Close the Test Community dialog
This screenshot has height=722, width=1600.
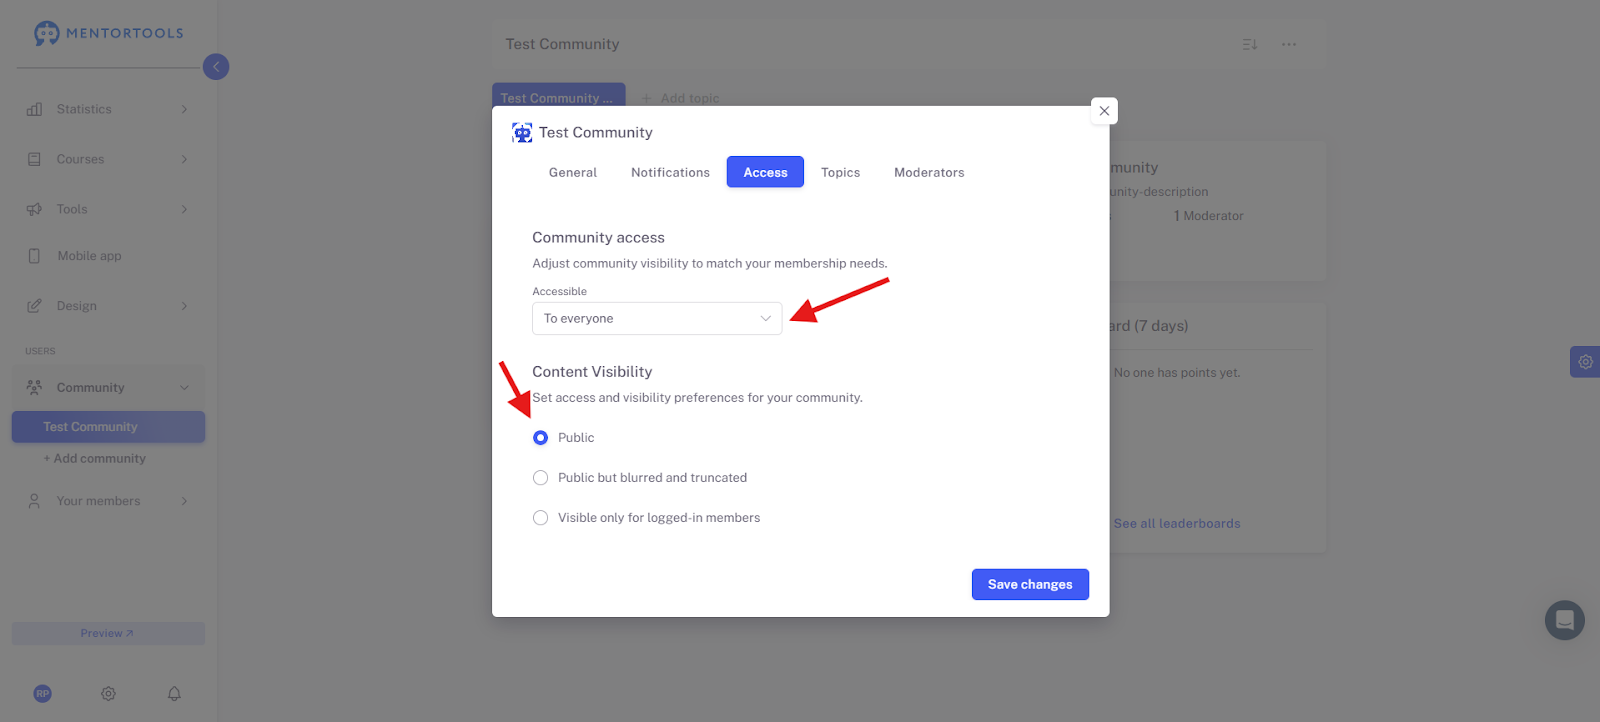1104,111
